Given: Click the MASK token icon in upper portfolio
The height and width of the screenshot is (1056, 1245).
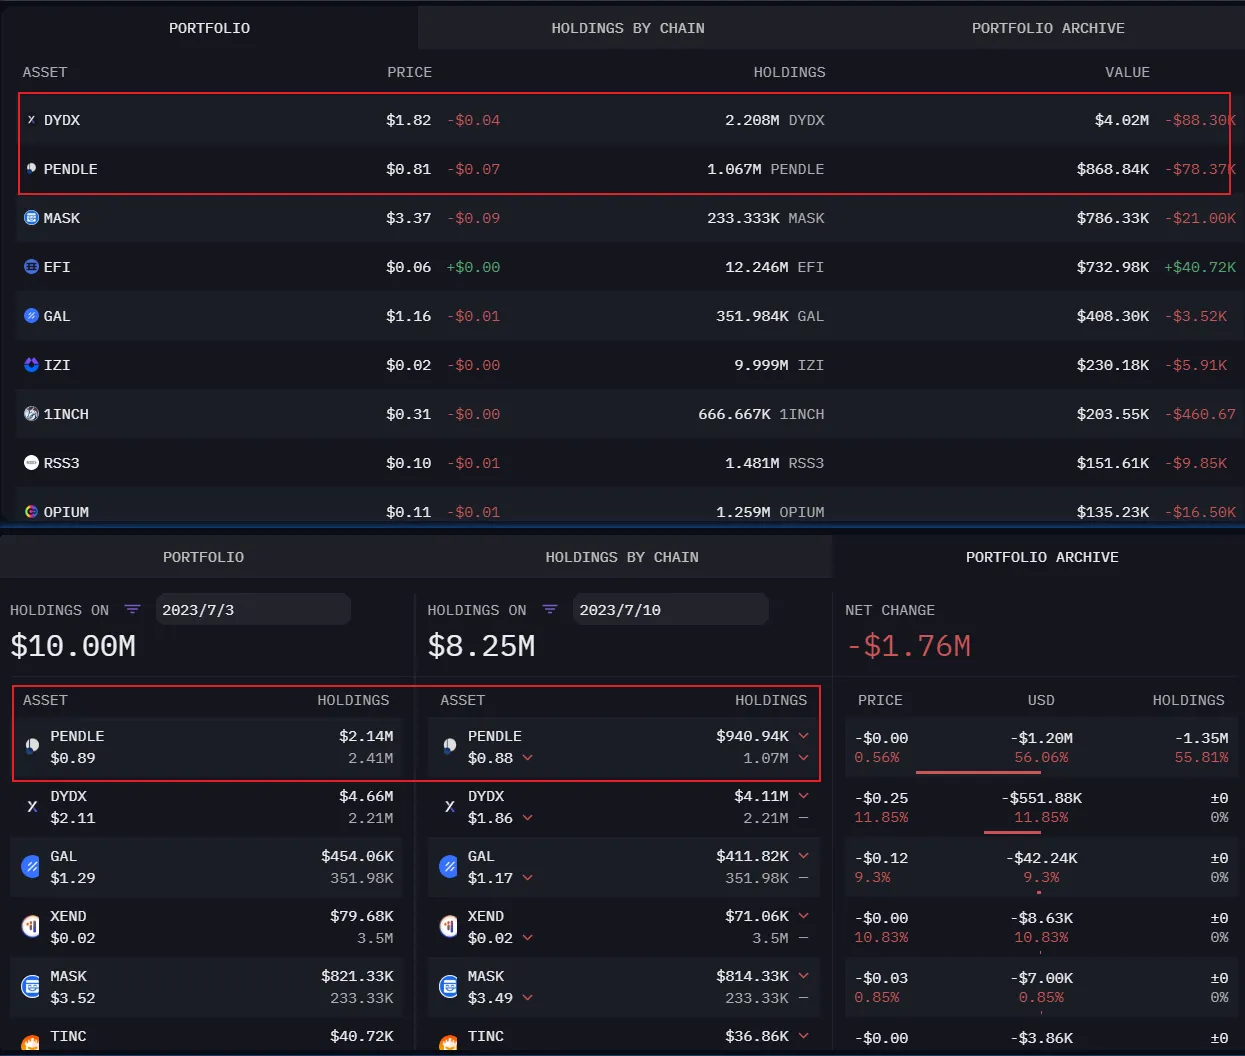Looking at the screenshot, I should pyautogui.click(x=31, y=218).
